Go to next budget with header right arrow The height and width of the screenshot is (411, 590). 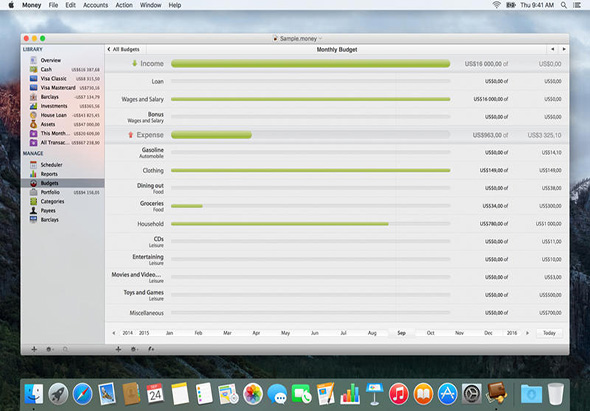click(x=564, y=49)
